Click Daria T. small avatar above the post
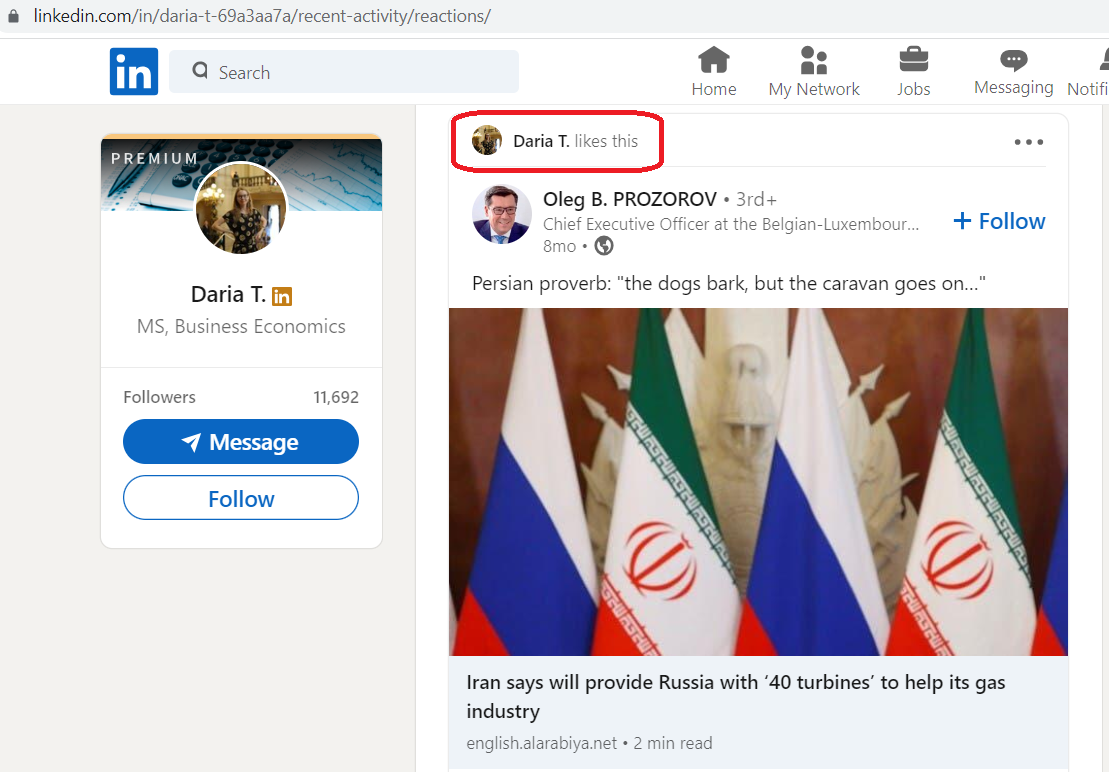The image size is (1109, 772). 487,141
